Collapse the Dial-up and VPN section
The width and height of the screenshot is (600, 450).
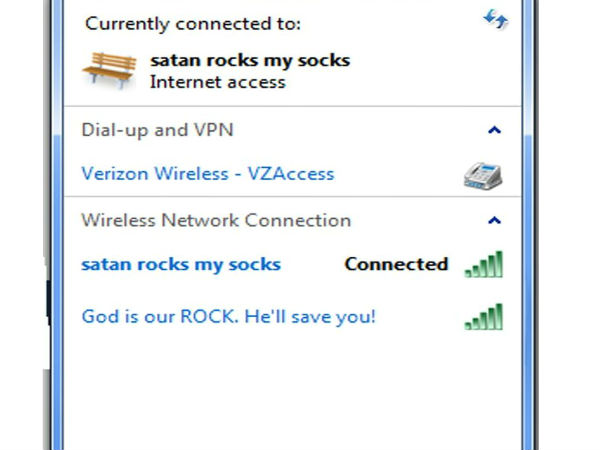494,130
